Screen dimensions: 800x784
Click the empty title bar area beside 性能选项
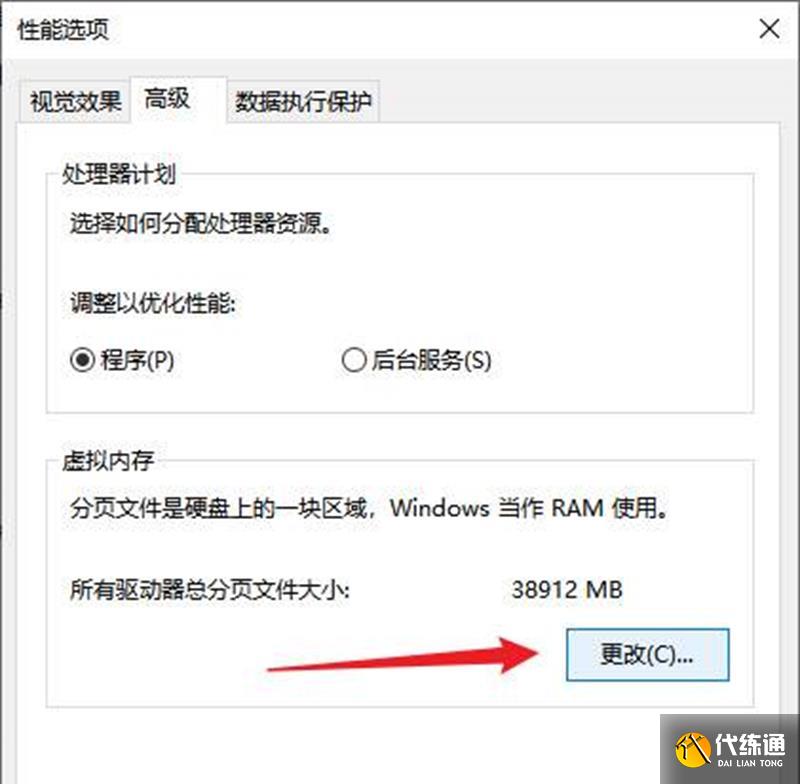point(429,30)
